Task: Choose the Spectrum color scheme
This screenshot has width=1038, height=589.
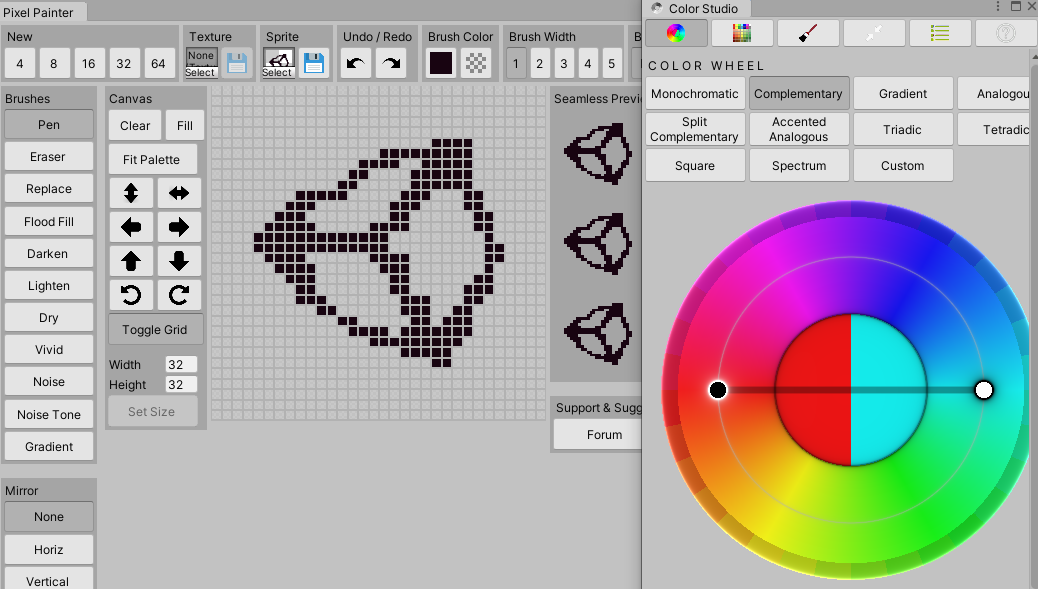Action: (x=799, y=165)
